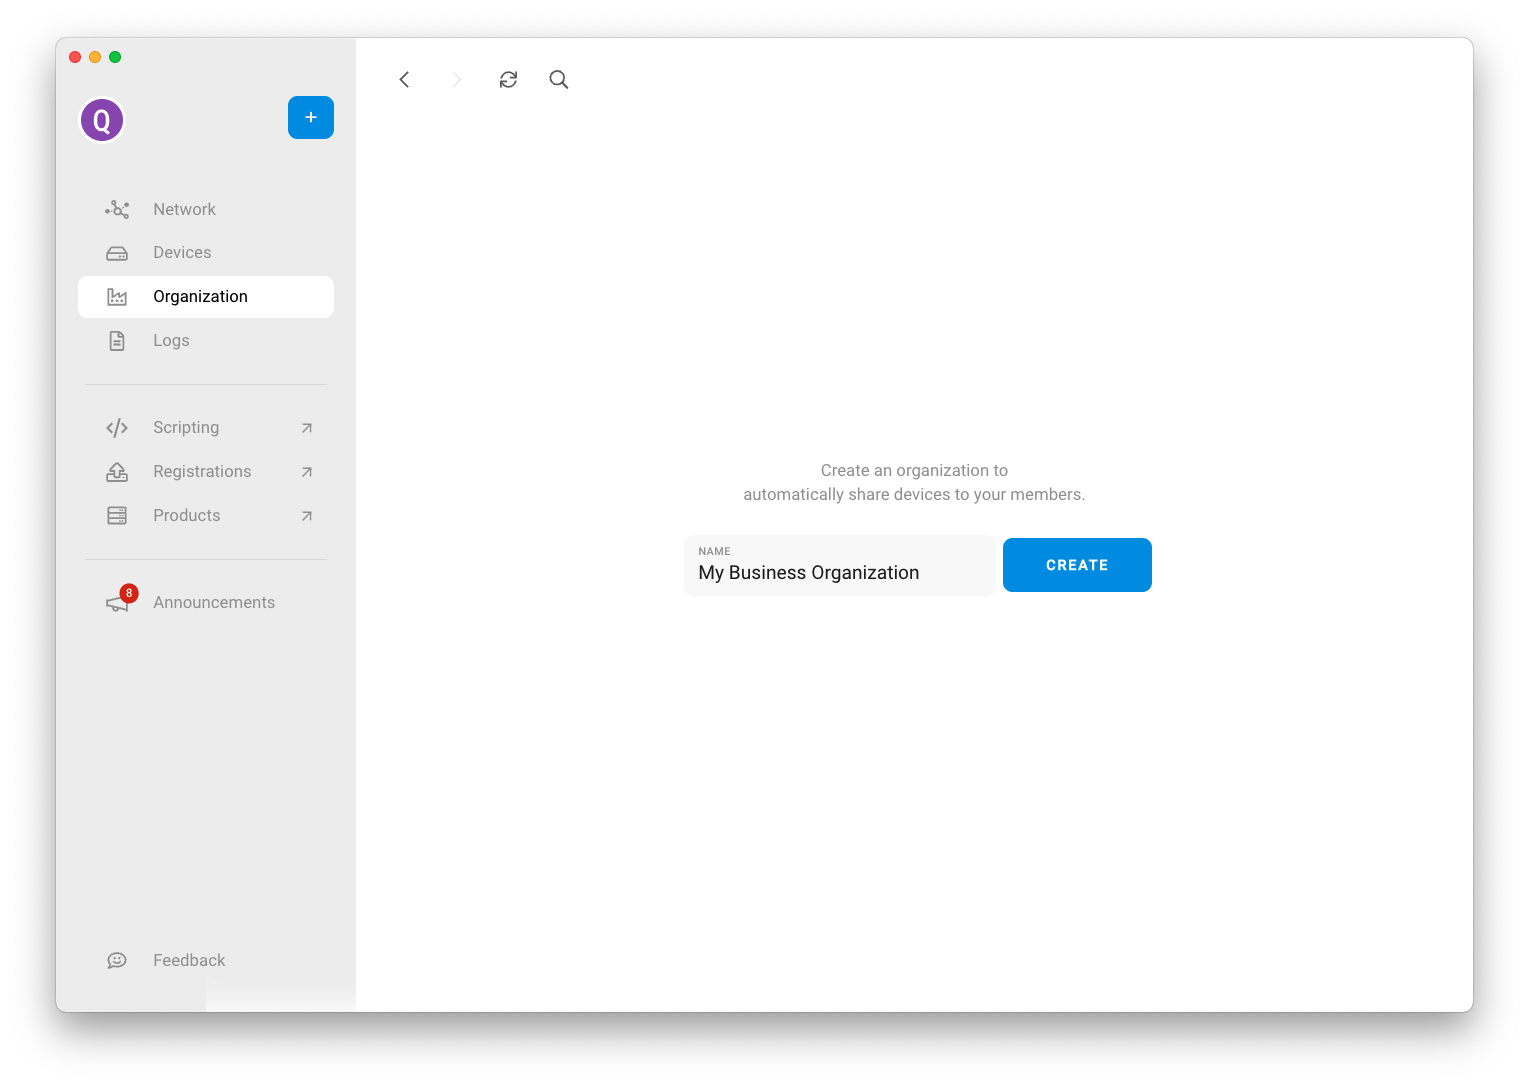Click the 'Create an organization to' text
Screen dimensions: 1529x1086
point(914,470)
